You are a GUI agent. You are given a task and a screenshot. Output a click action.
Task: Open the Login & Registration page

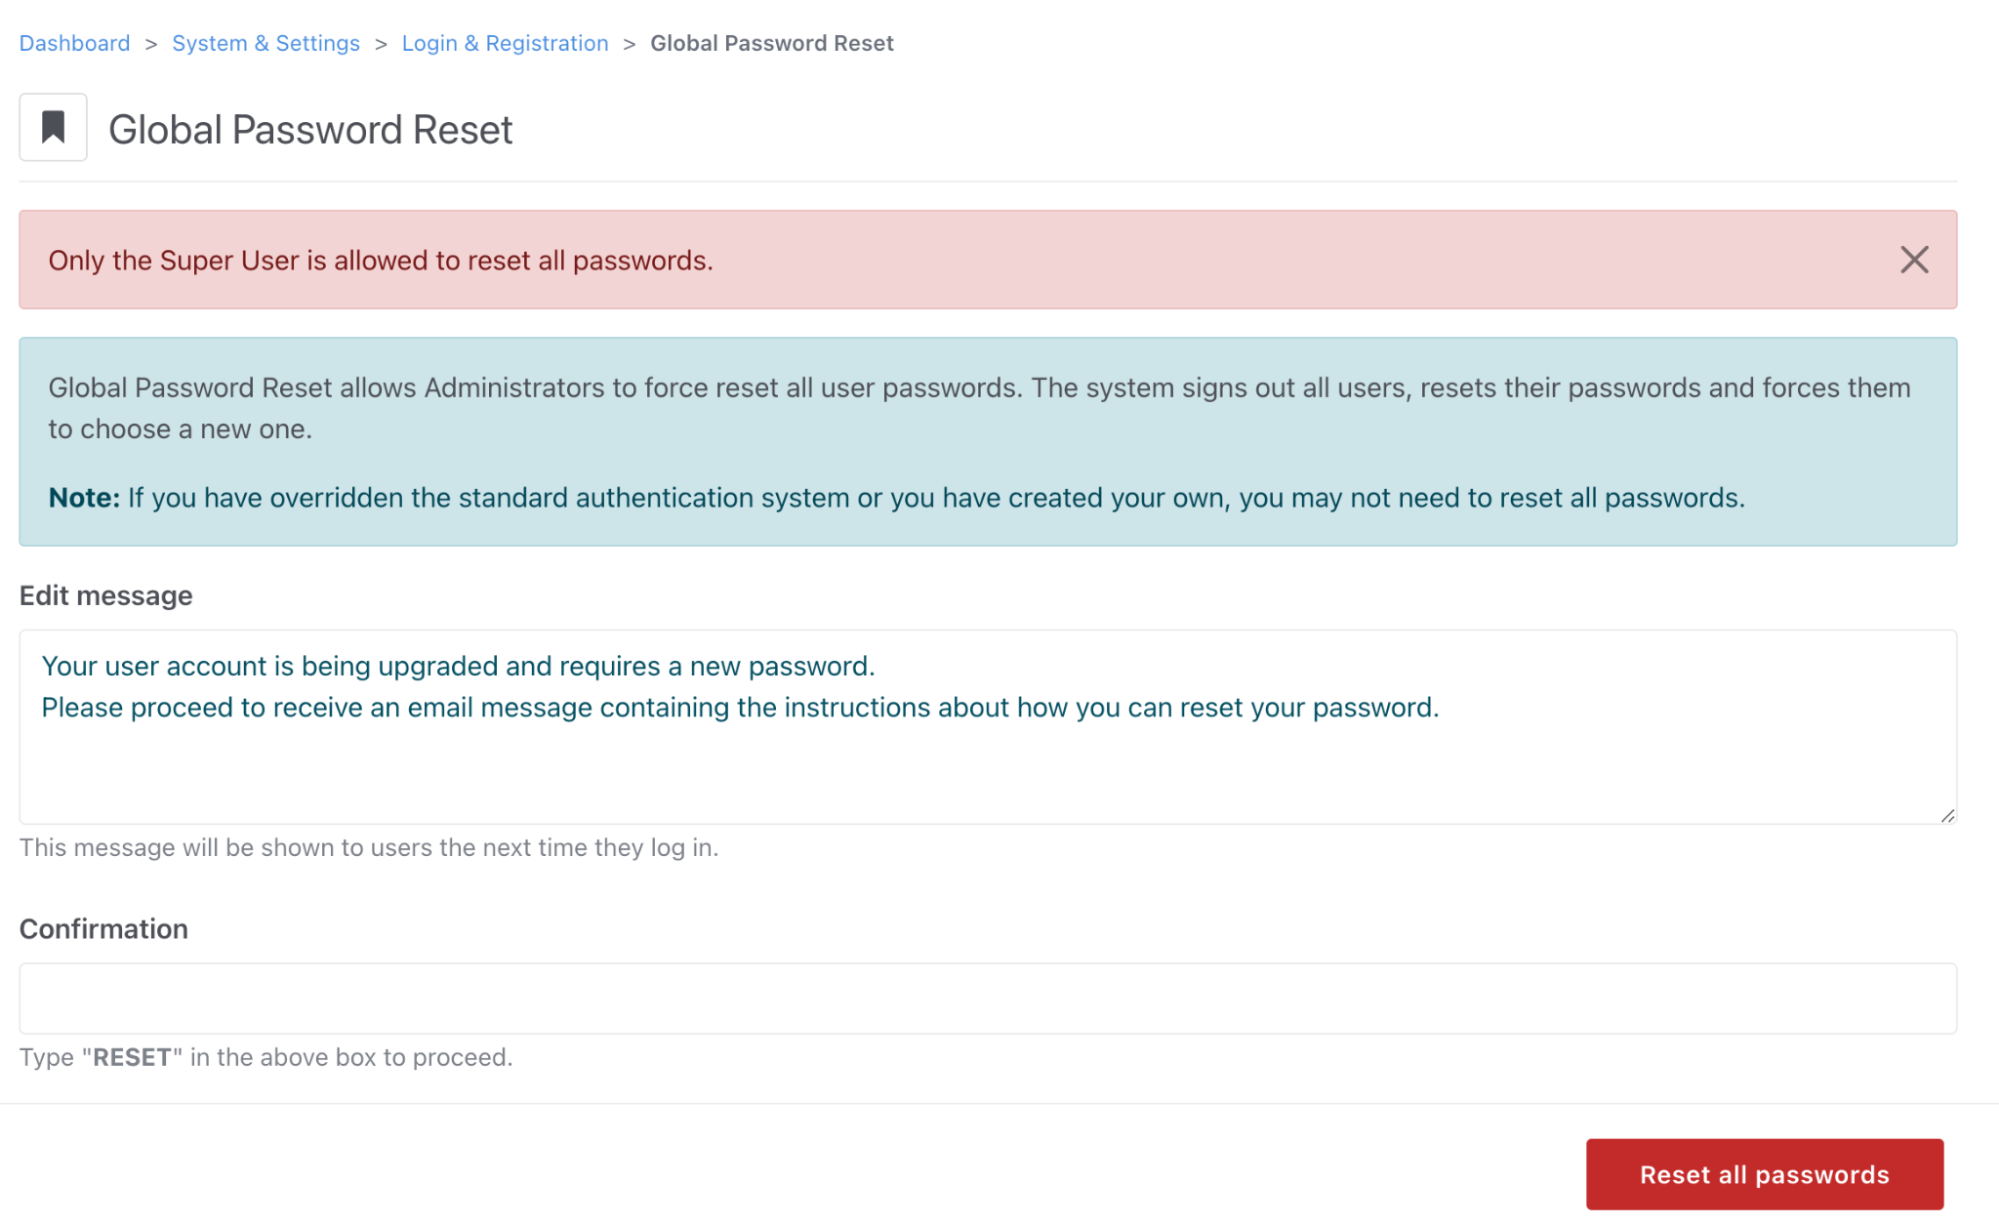504,43
